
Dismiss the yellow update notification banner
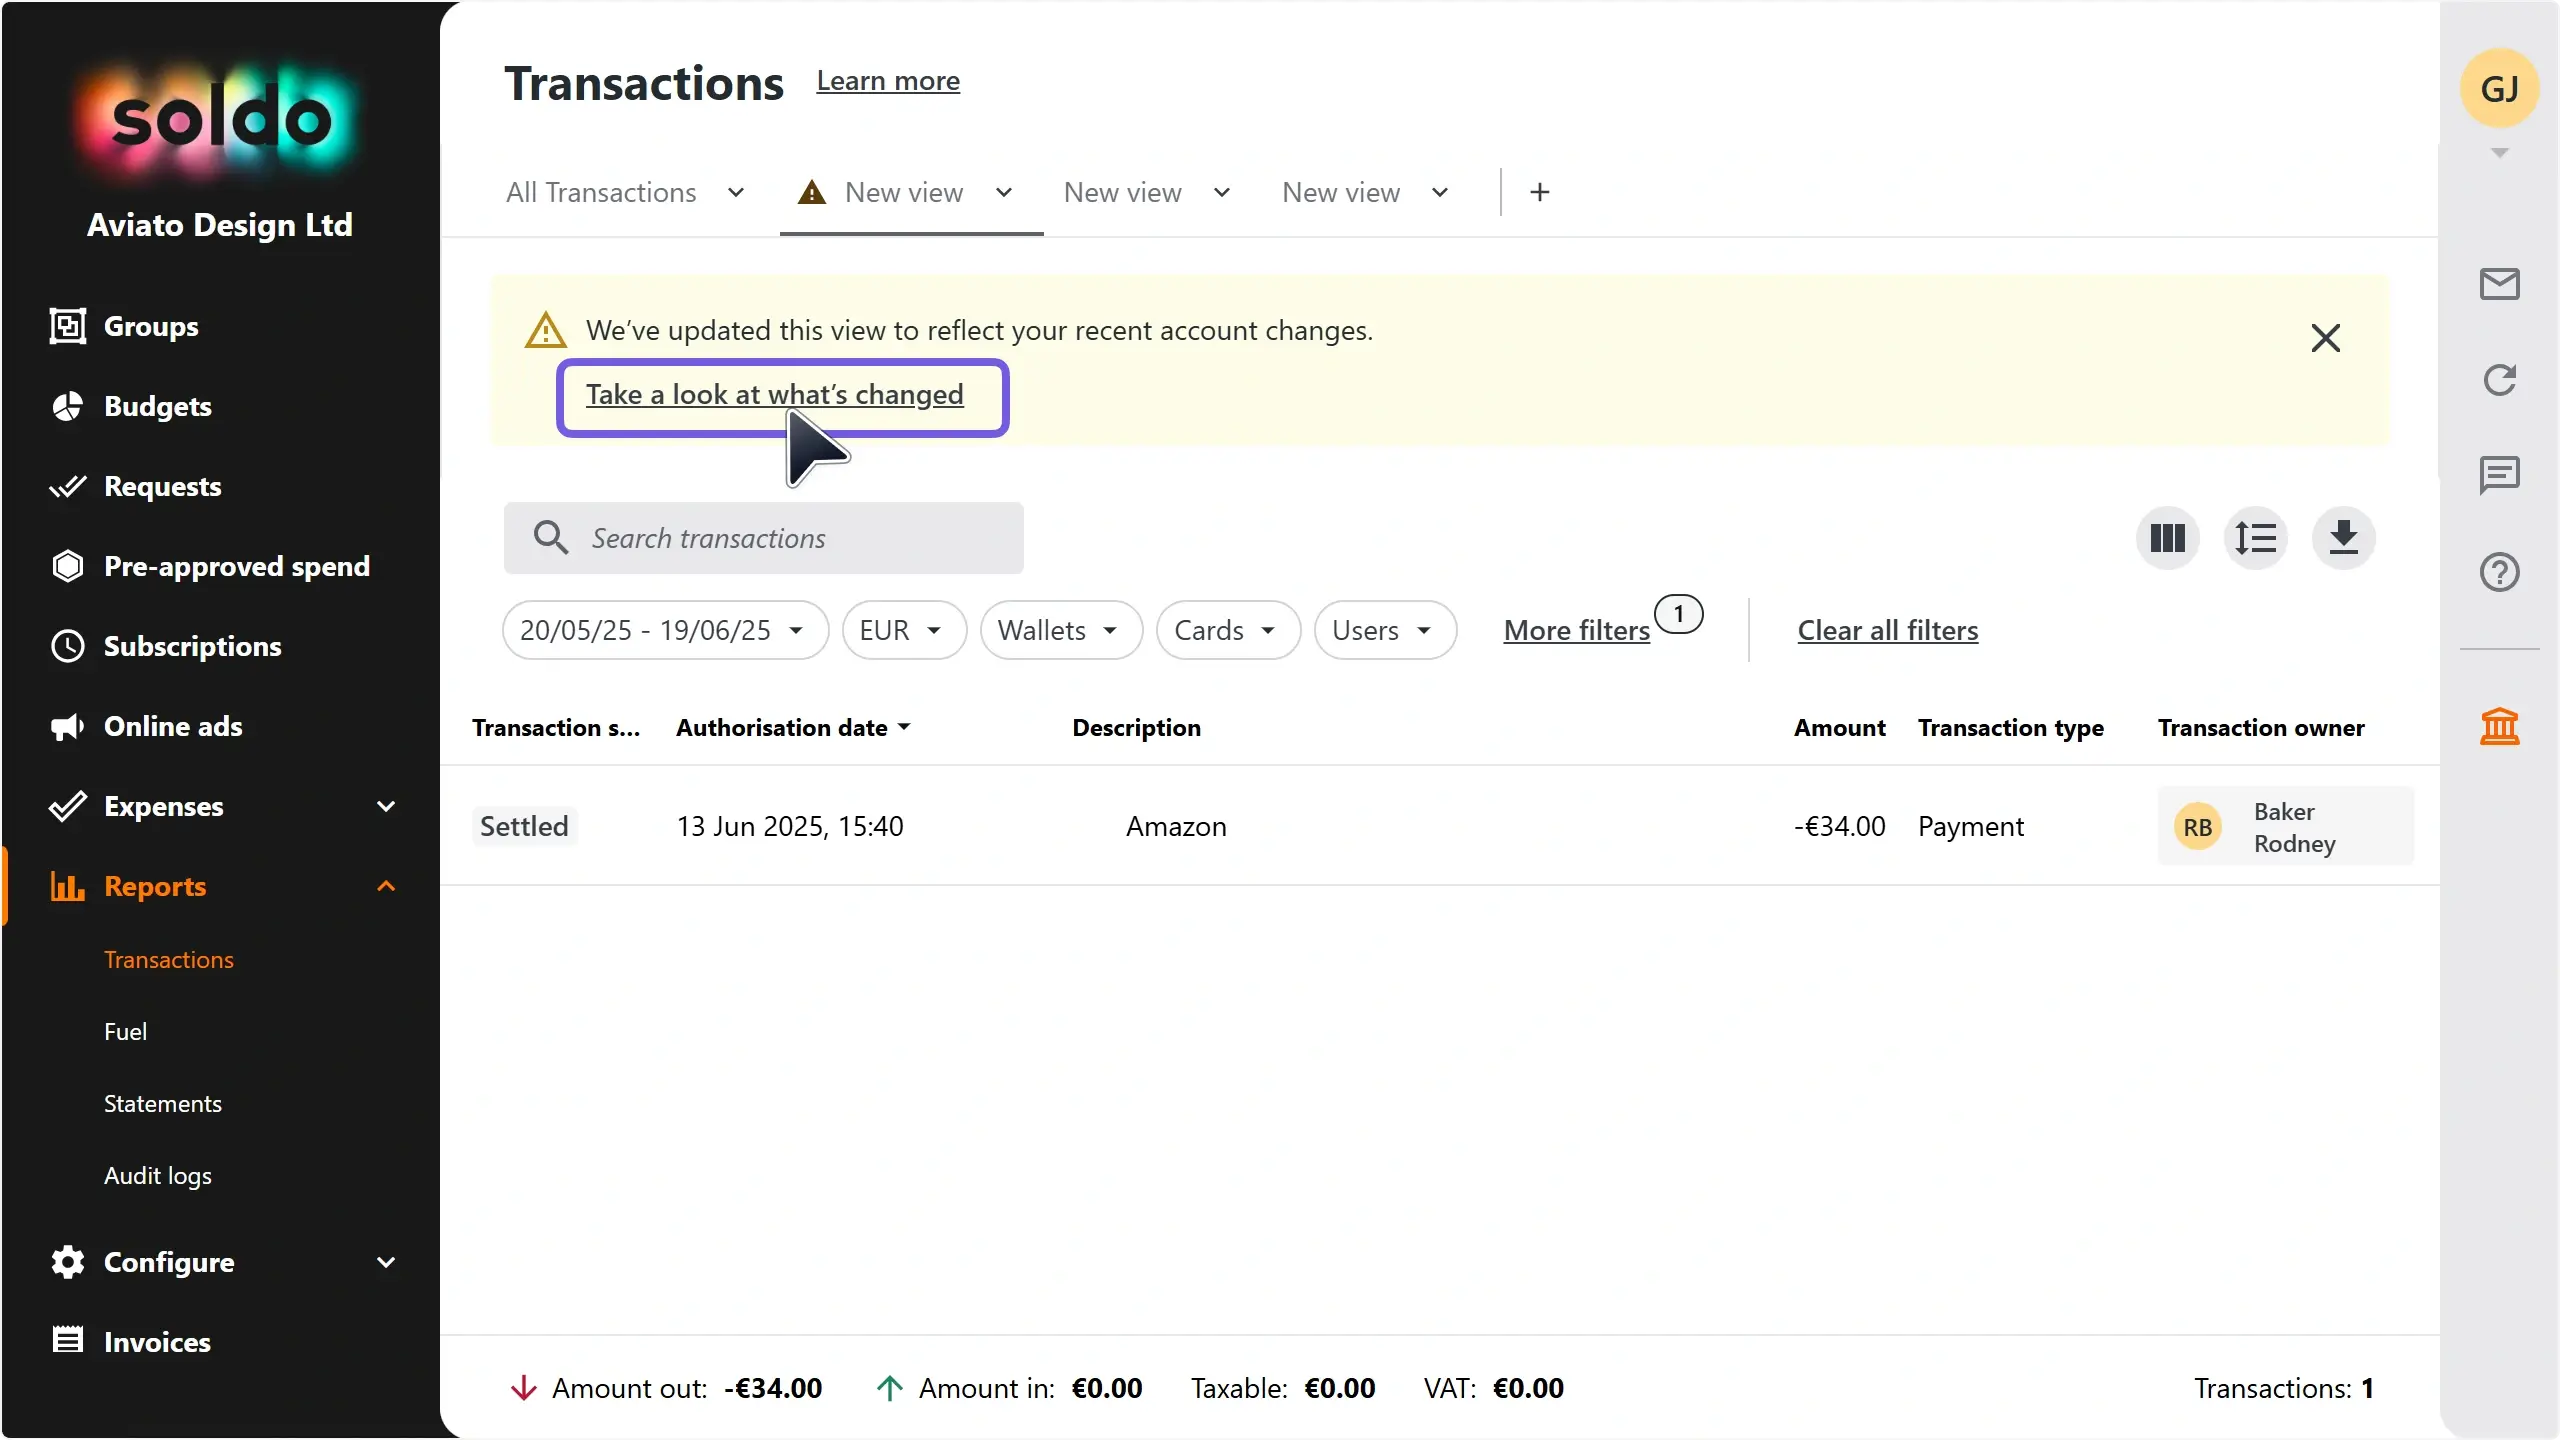click(2326, 338)
